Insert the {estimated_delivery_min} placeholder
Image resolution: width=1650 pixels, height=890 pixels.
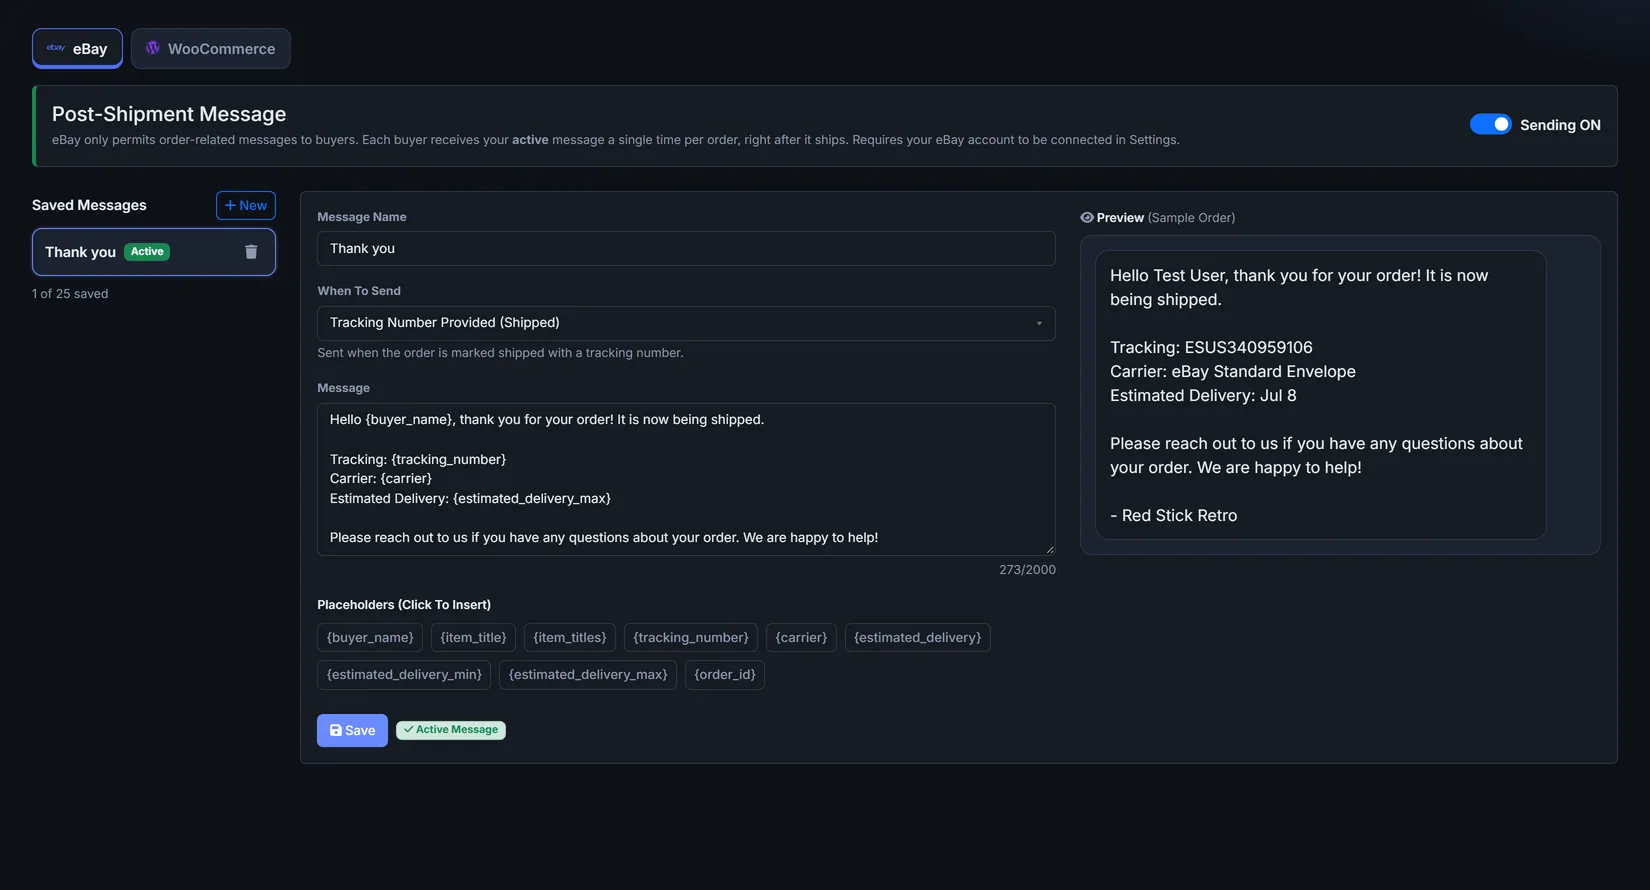pyautogui.click(x=404, y=674)
